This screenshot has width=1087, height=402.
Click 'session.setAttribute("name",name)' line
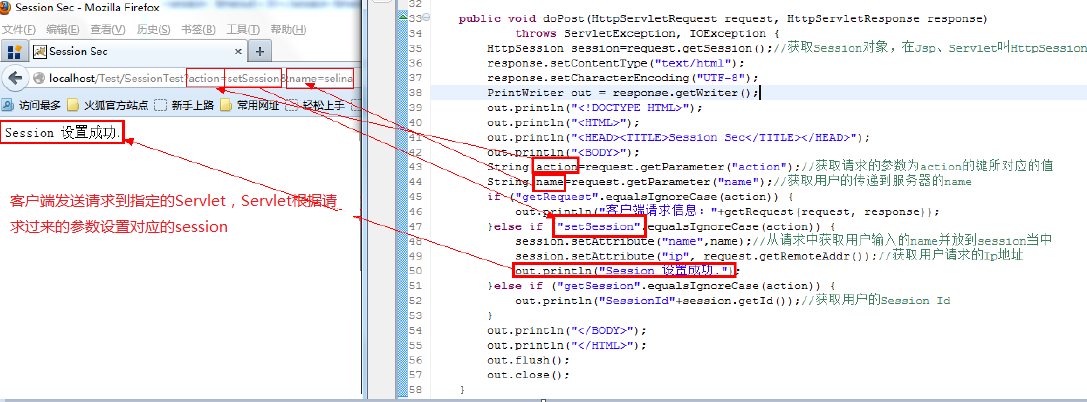coord(784,241)
